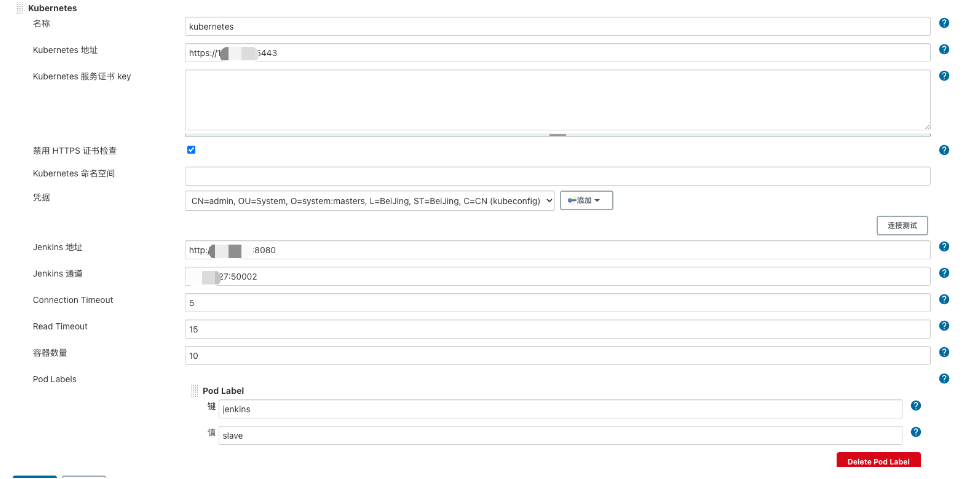Open help for Pod Label 值 field

click(x=916, y=432)
